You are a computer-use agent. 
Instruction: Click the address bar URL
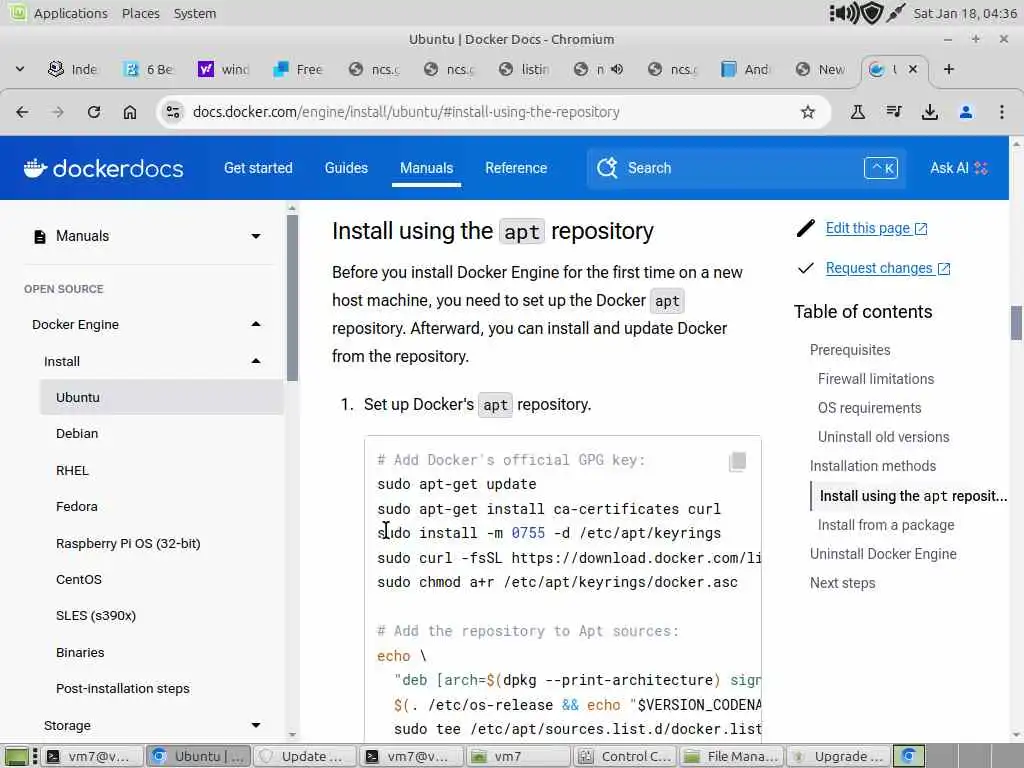point(406,112)
